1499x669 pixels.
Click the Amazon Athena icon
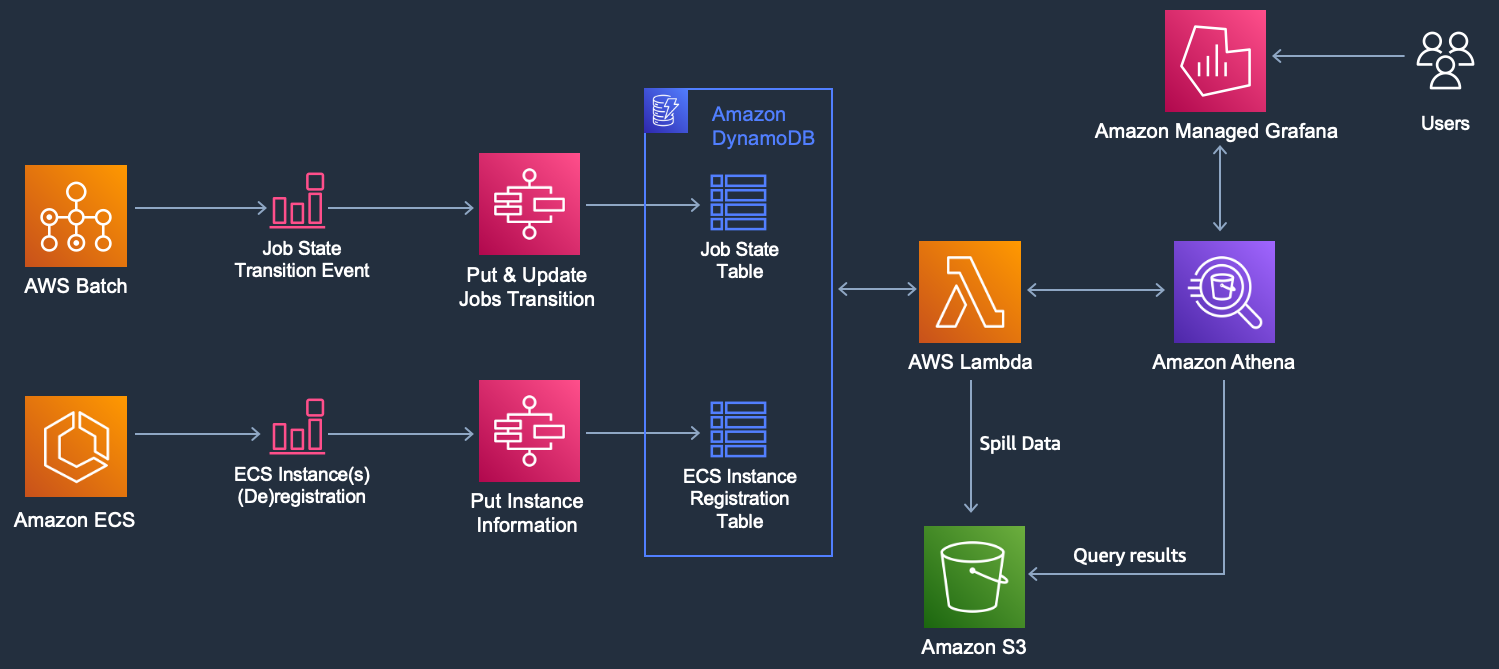(1224, 292)
